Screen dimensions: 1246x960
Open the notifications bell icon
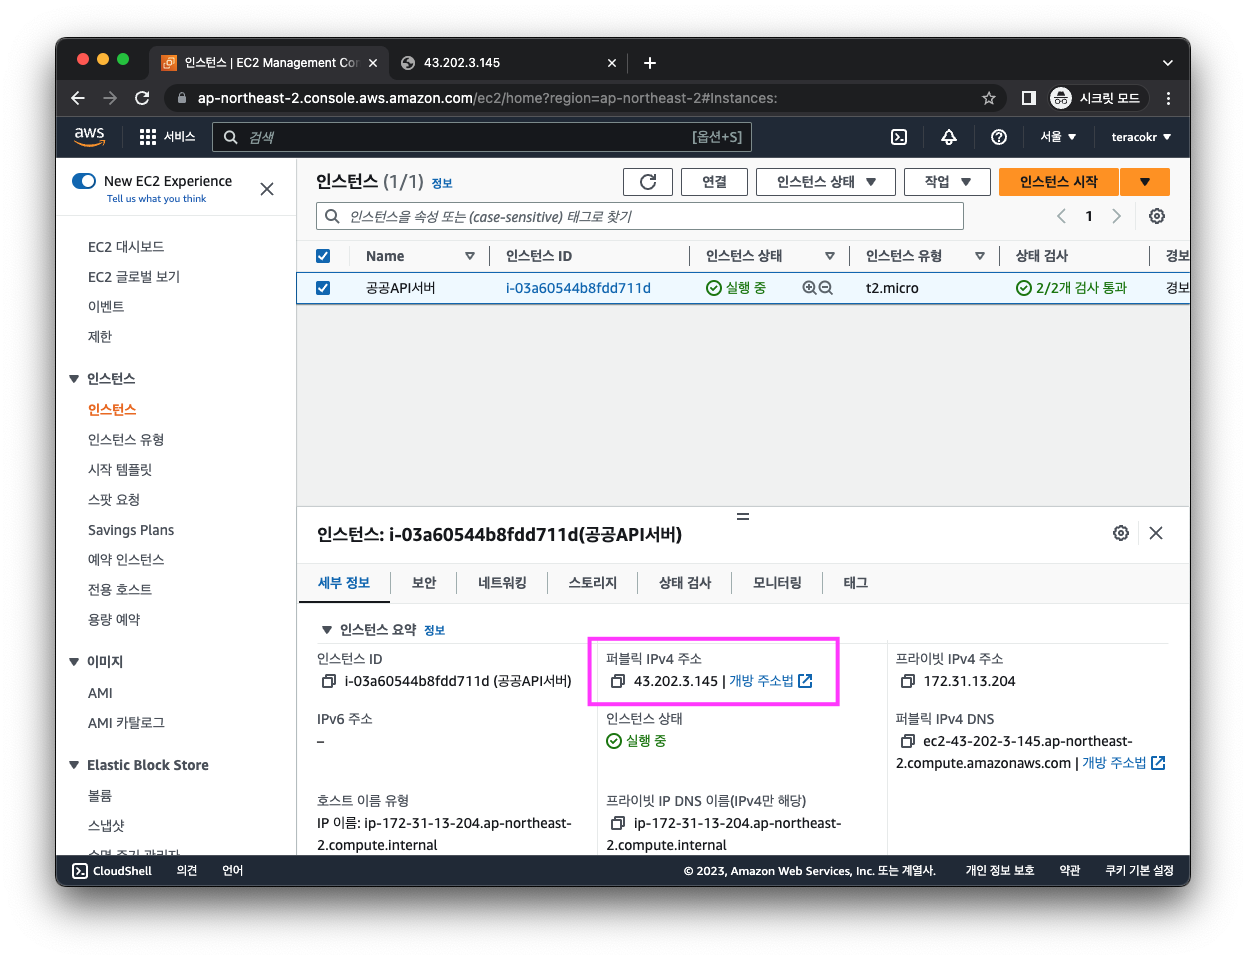[949, 137]
